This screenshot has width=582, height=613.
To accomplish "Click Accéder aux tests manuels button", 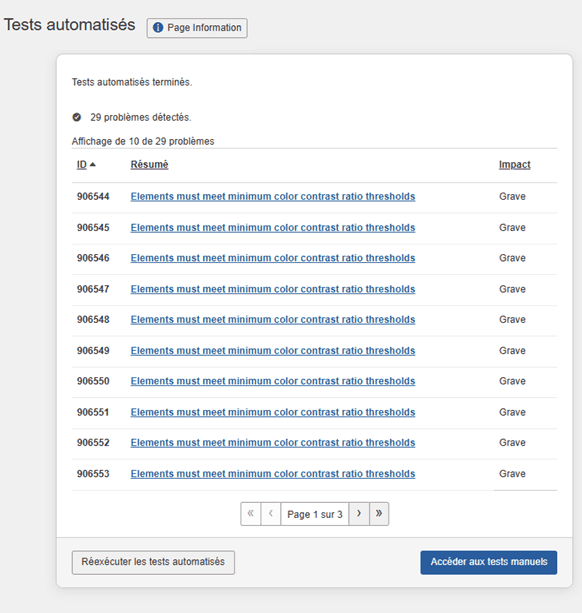I will (489, 562).
